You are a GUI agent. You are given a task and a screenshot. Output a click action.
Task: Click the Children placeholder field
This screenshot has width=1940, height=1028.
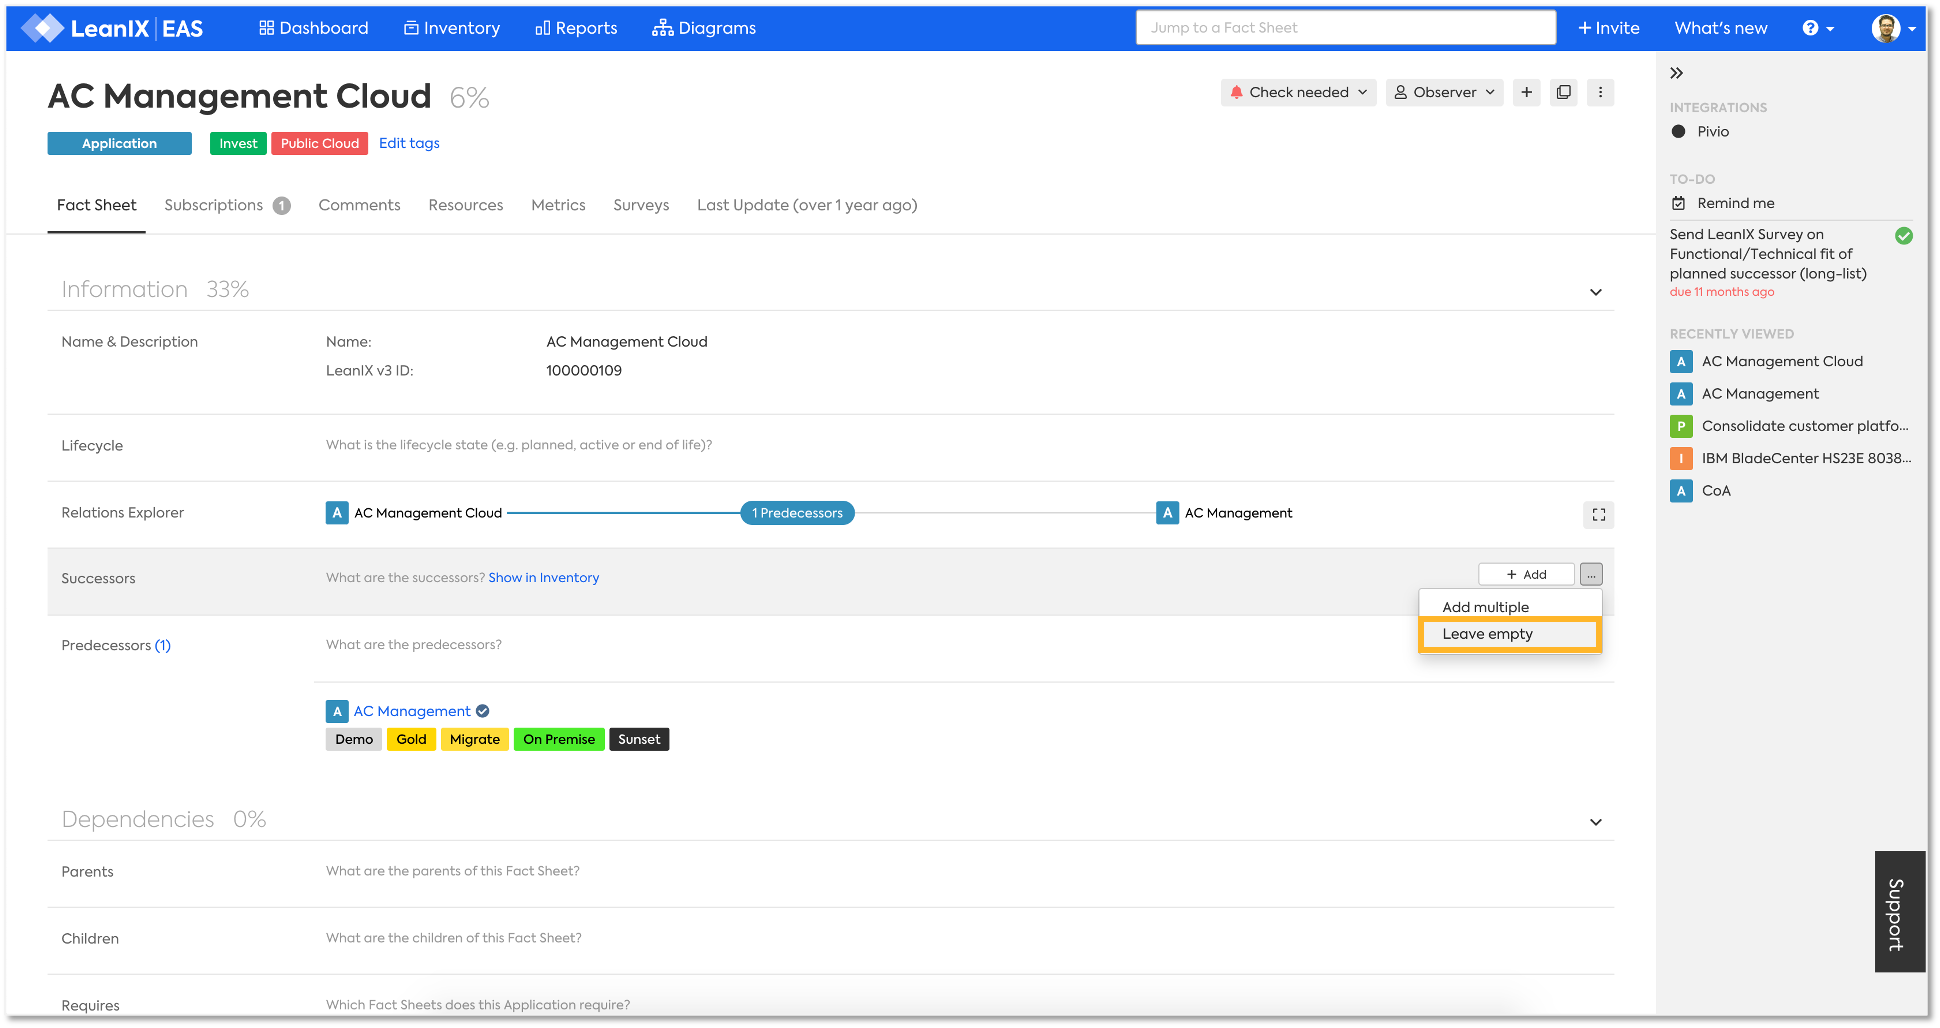point(454,938)
